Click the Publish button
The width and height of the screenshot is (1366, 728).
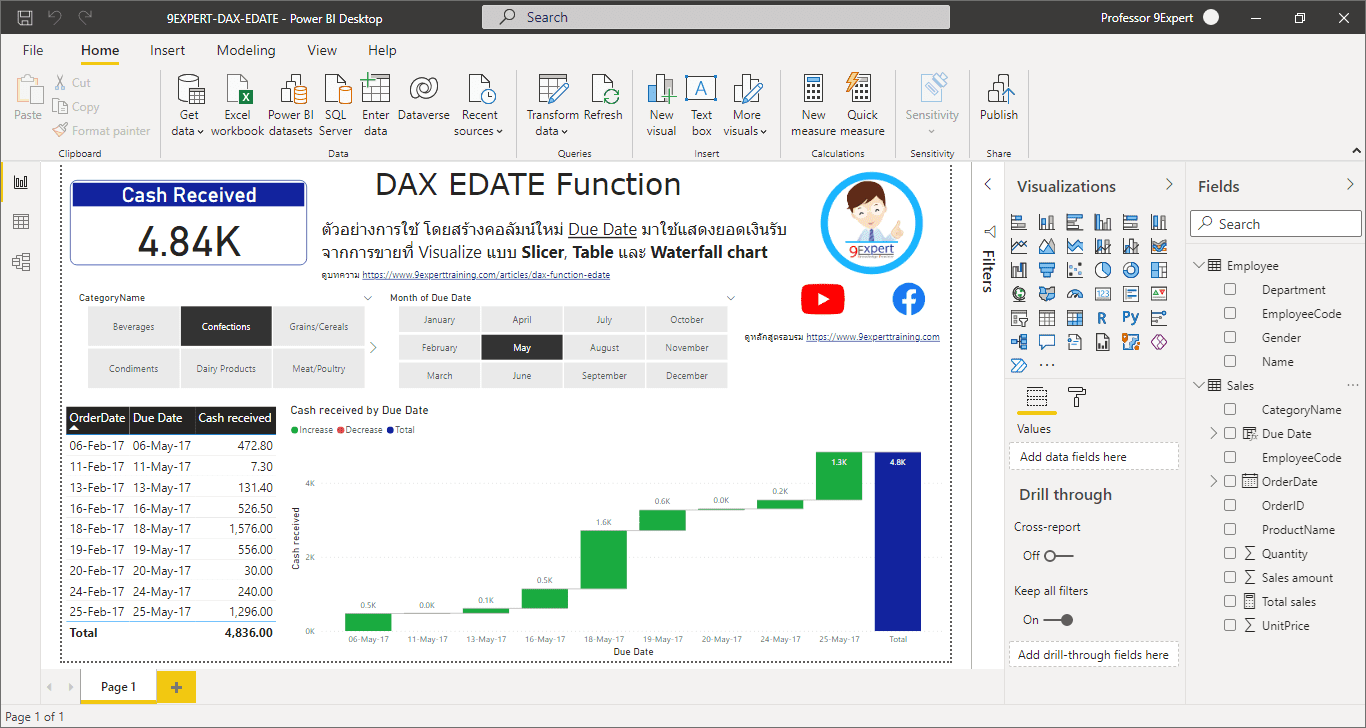(998, 100)
